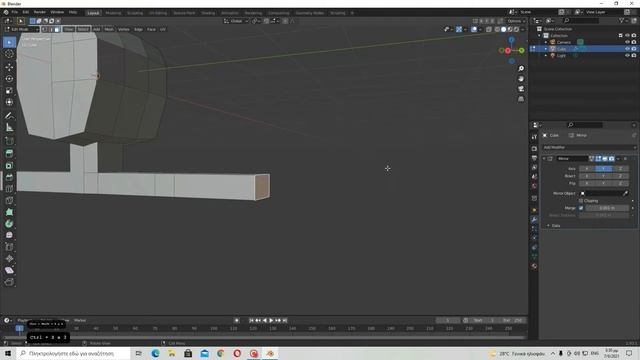Expand the Light item in outliner
This screenshot has height=360, width=640.
(546, 55)
